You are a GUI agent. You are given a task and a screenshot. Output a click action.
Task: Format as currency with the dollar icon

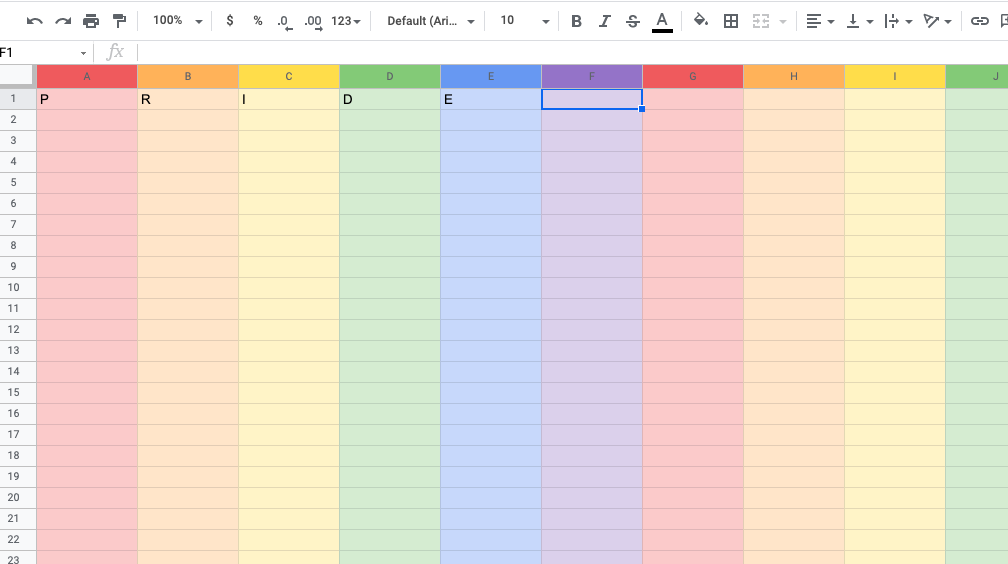click(230, 21)
